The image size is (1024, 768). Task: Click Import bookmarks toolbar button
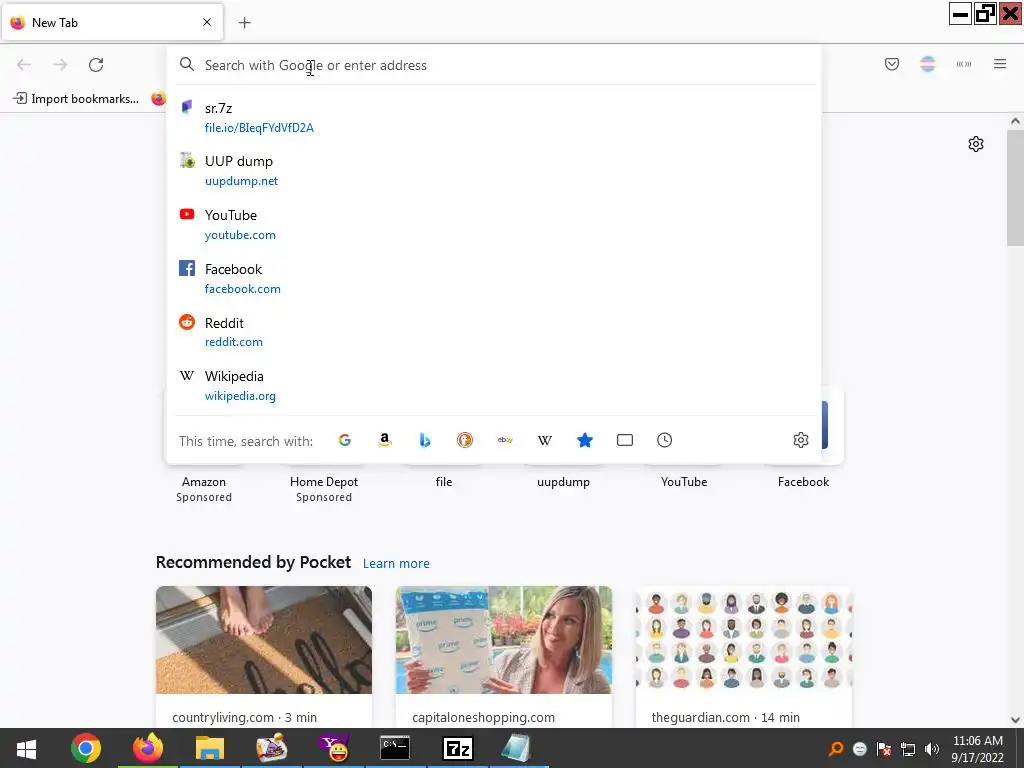(76, 99)
